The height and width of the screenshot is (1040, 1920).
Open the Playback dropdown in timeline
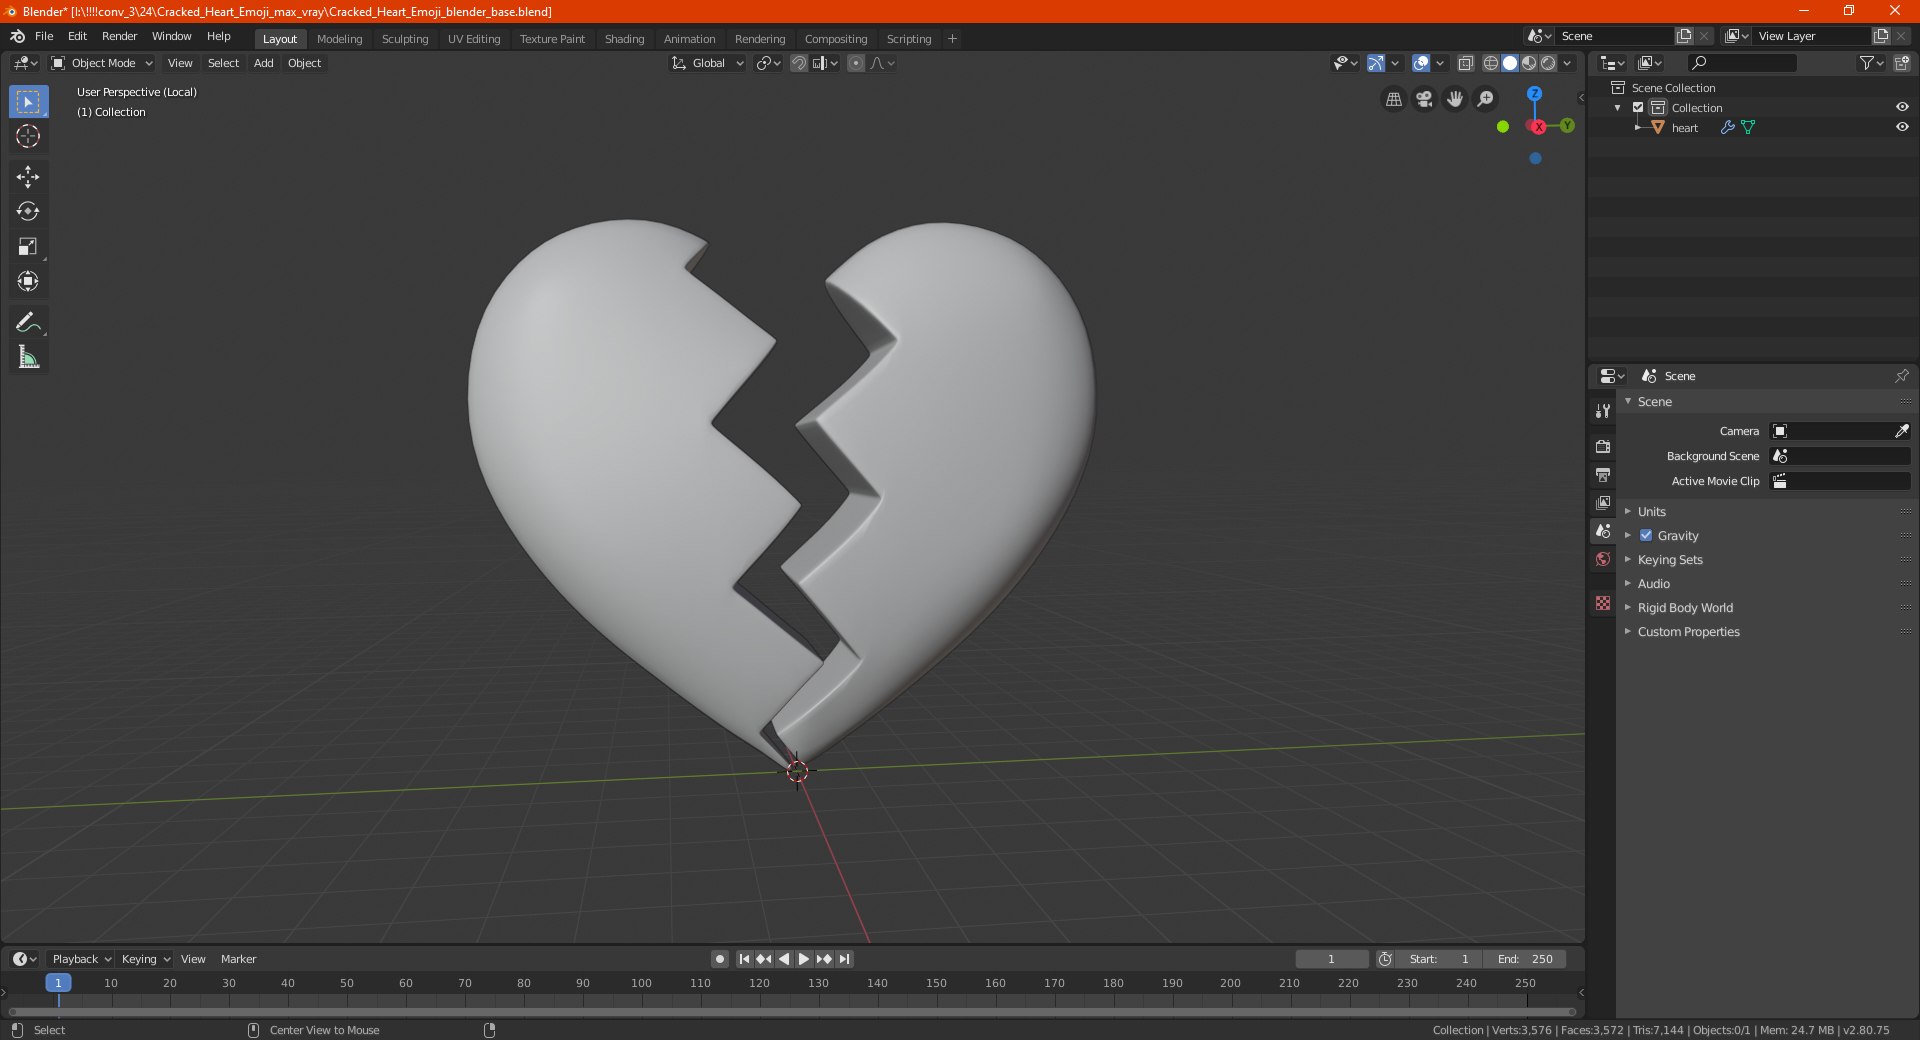click(x=81, y=959)
